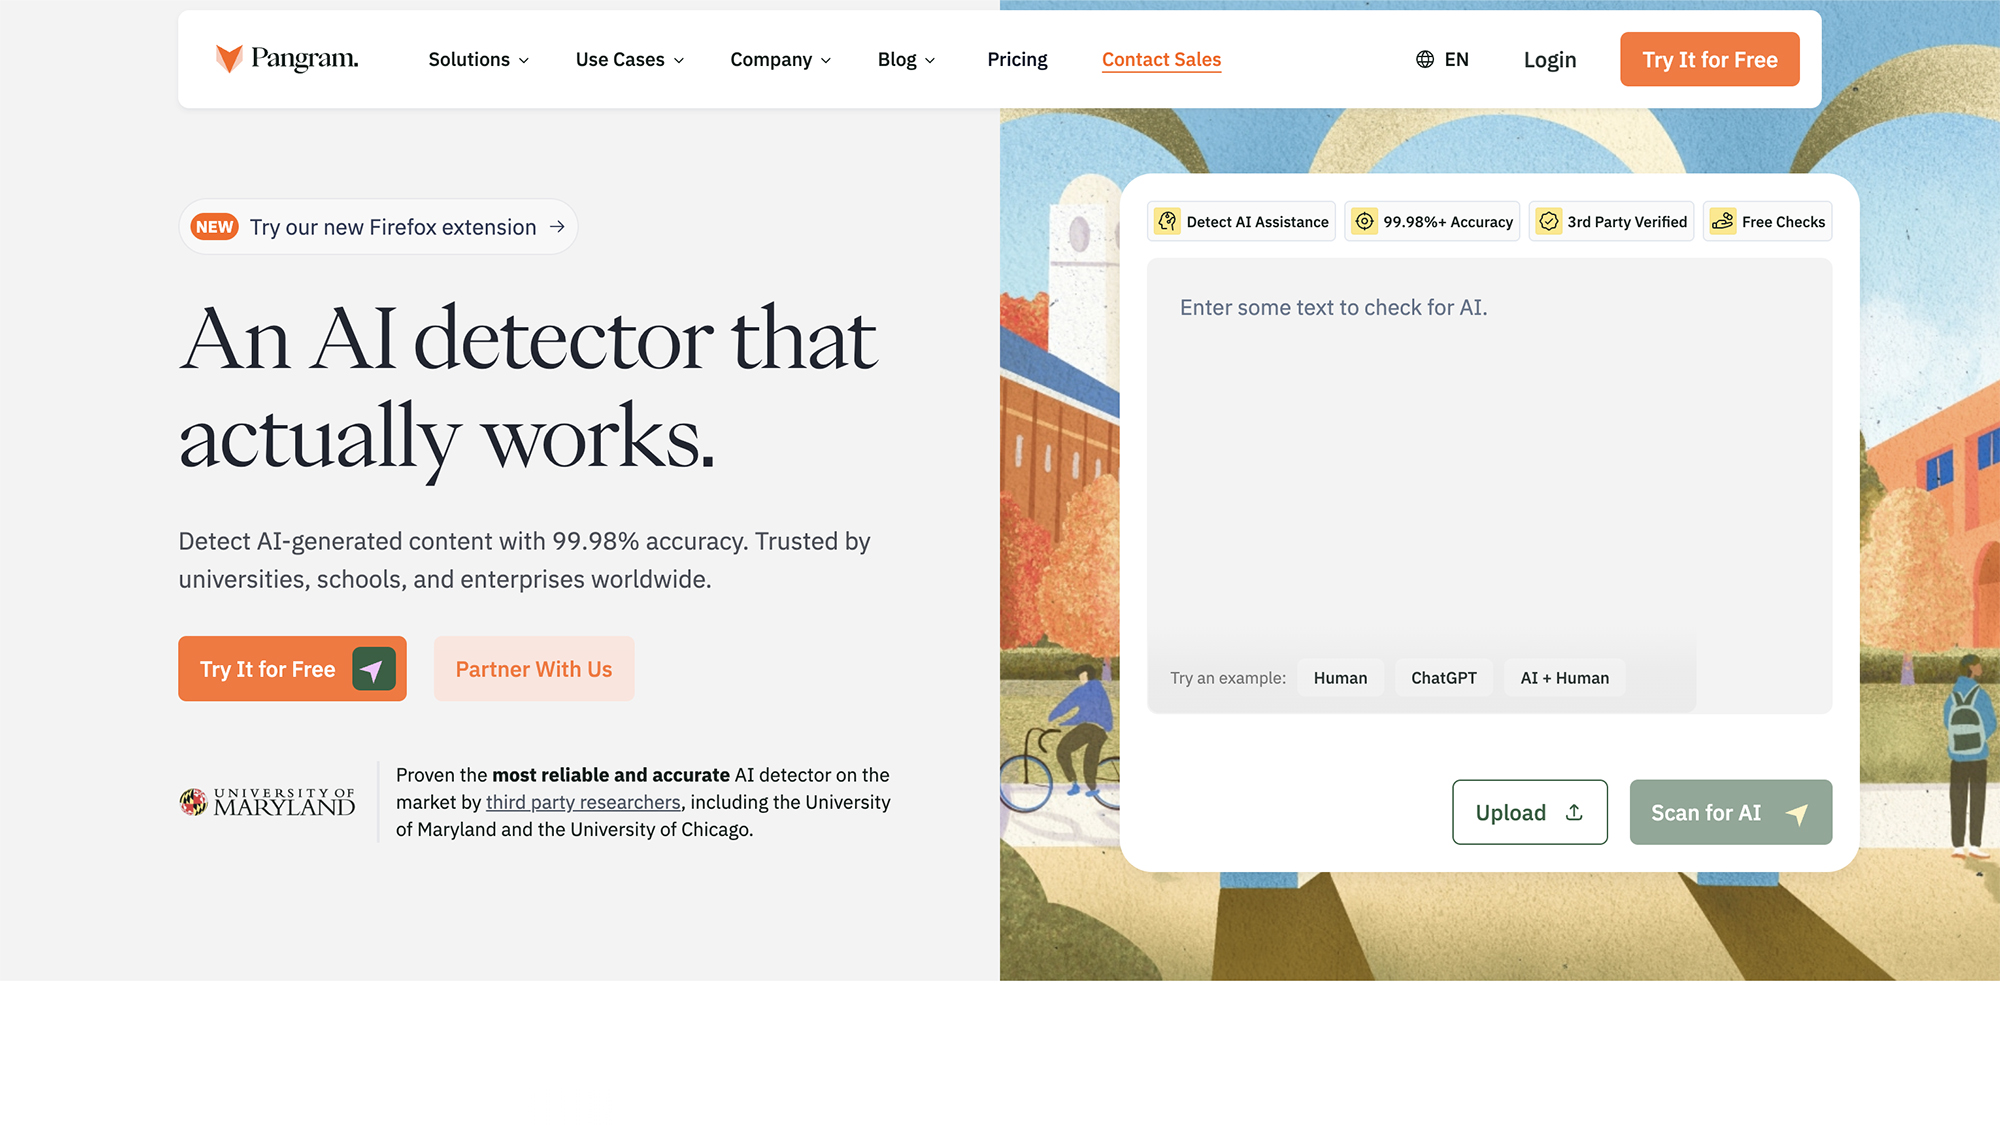This screenshot has width=2000, height=1125.
Task: Select the Human example
Action: pos(1340,678)
